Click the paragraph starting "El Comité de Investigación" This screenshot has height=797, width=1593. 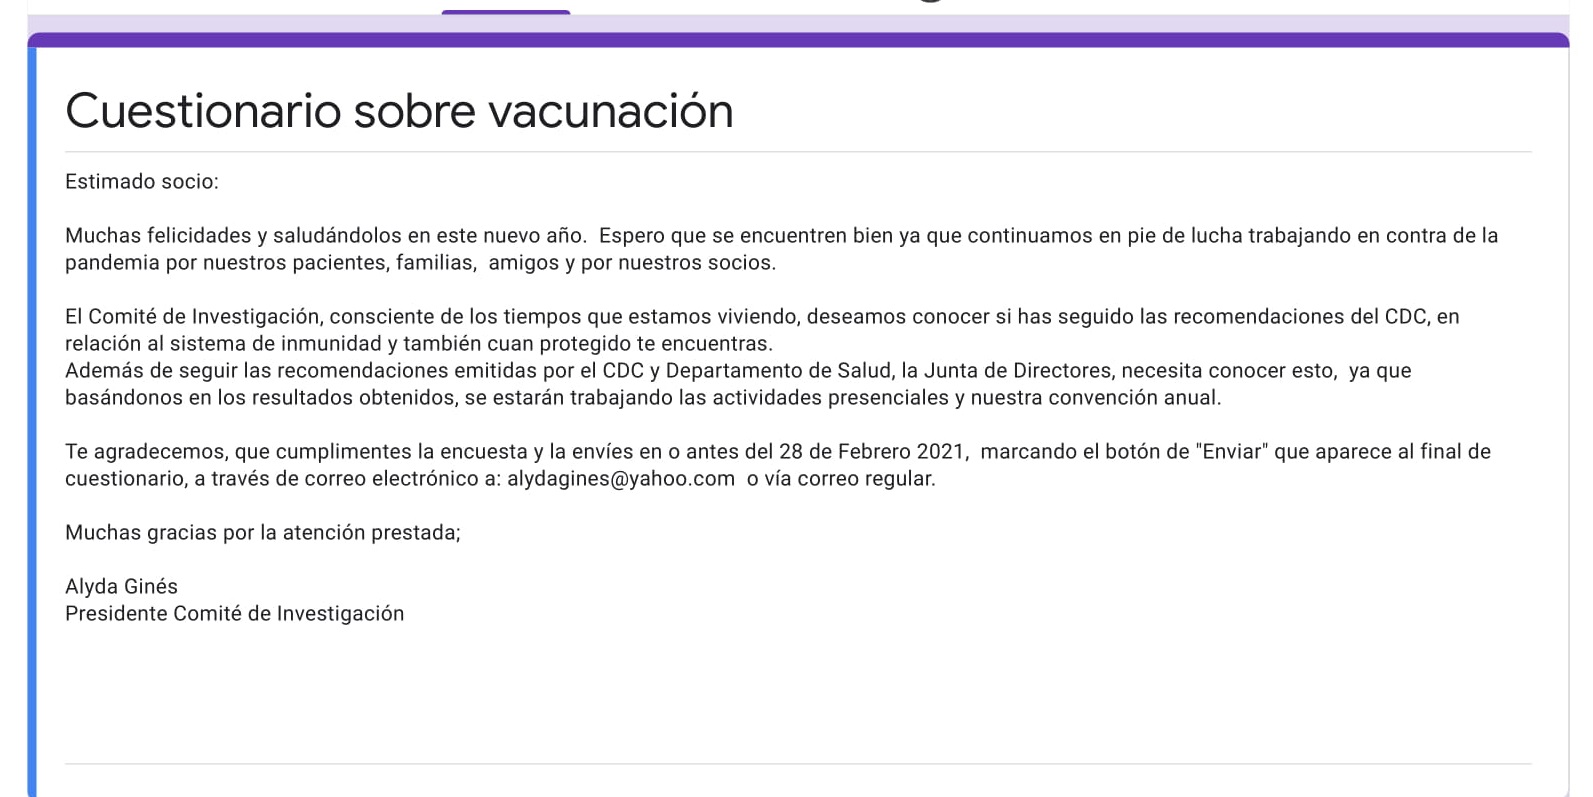tap(761, 330)
